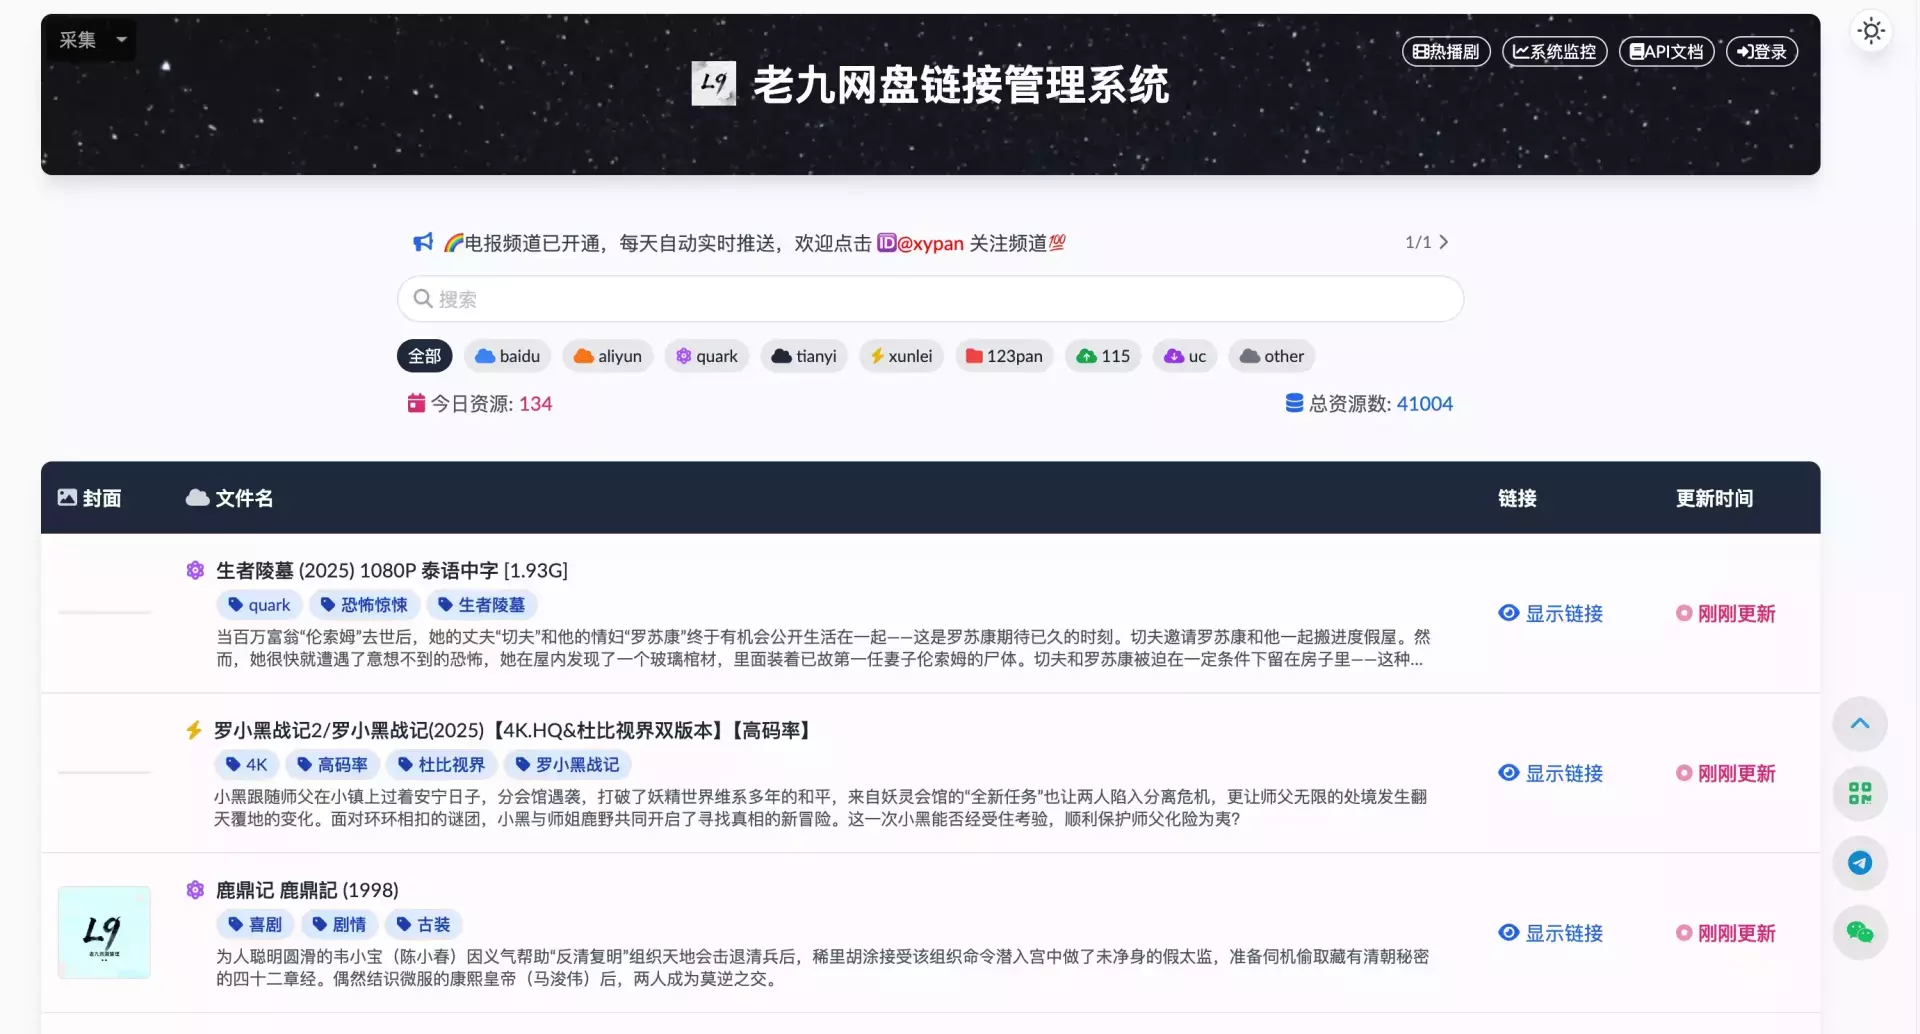The height and width of the screenshot is (1034, 1920).
Task: Open the Telegram floating icon
Action: click(1860, 862)
